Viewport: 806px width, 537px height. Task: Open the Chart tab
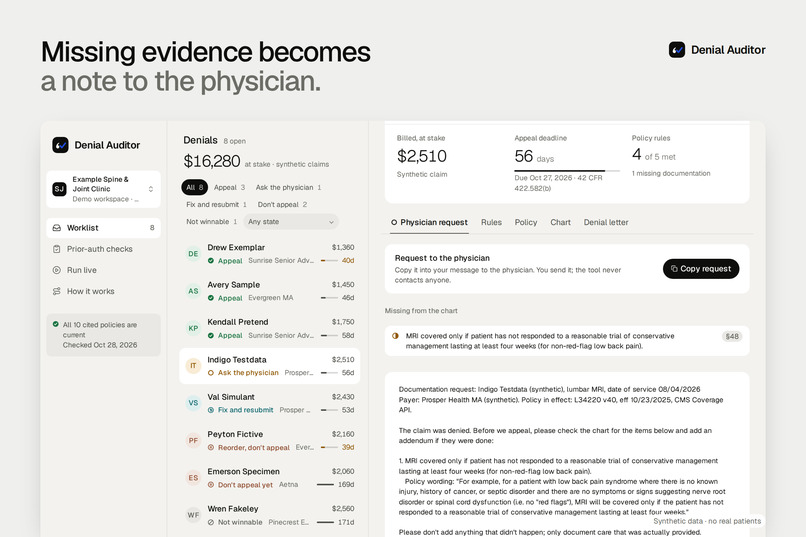560,223
